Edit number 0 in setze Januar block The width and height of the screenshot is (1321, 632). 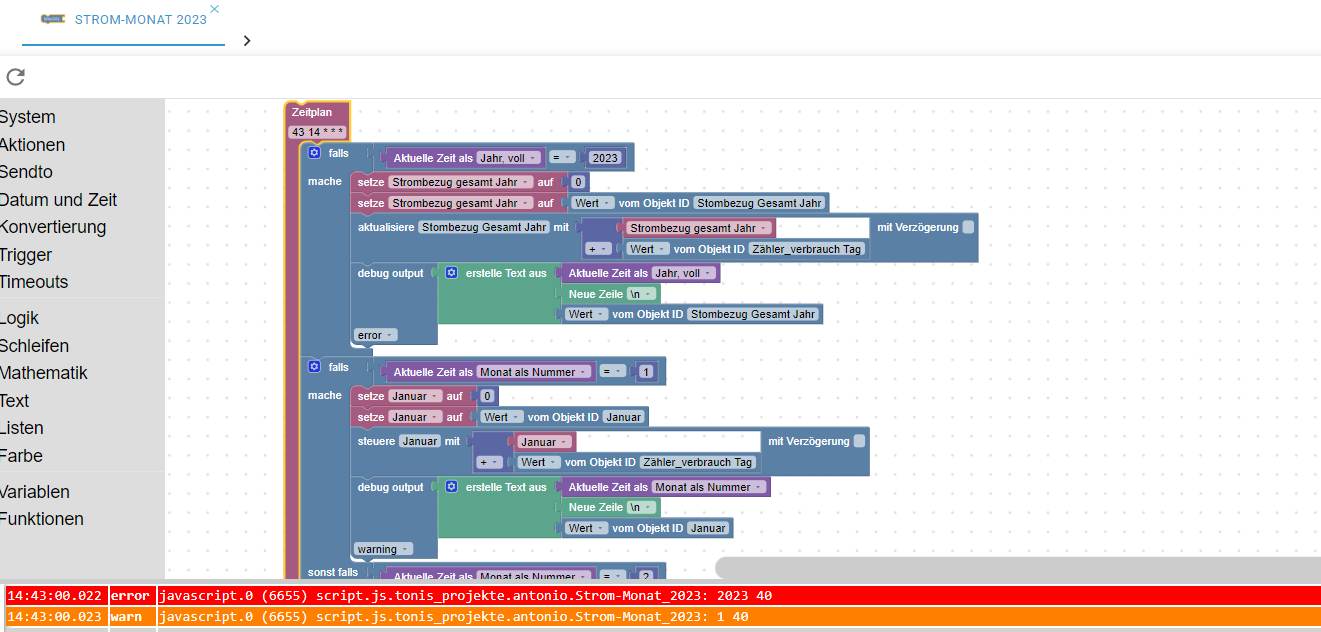tap(487, 396)
